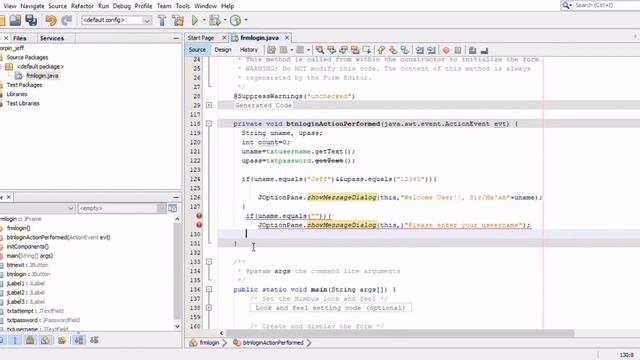Open the Debug menu
The width and height of the screenshot is (640, 360).
tap(122, 6)
